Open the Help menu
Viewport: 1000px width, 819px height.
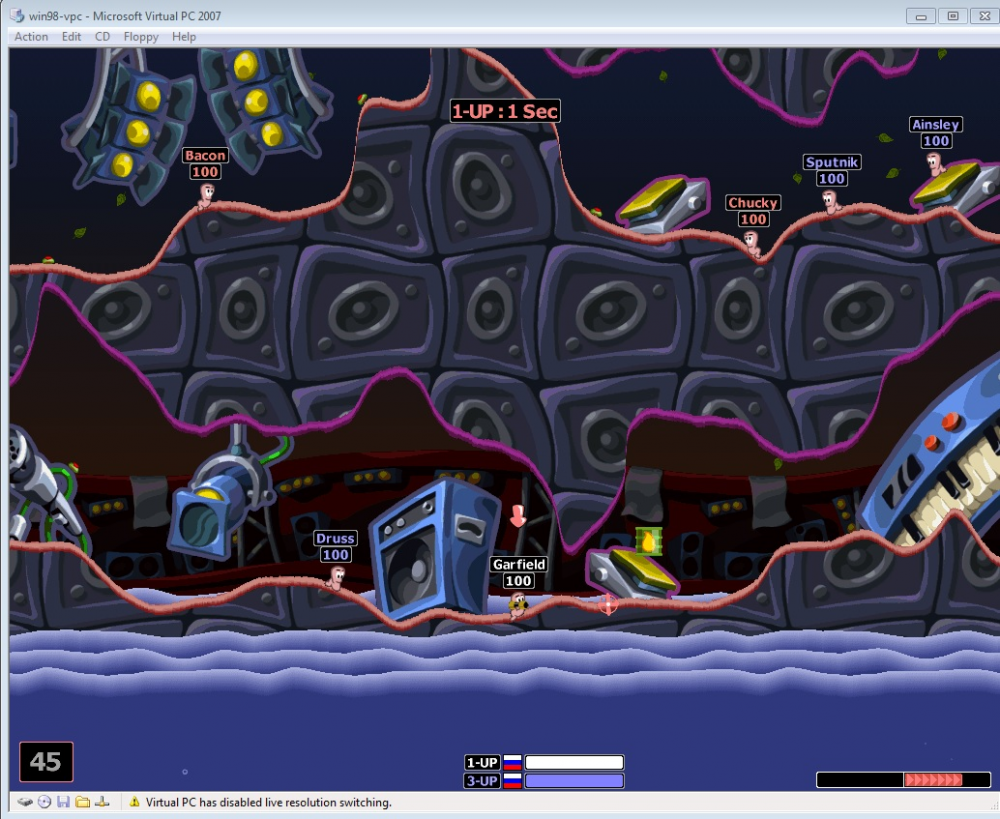tap(184, 37)
